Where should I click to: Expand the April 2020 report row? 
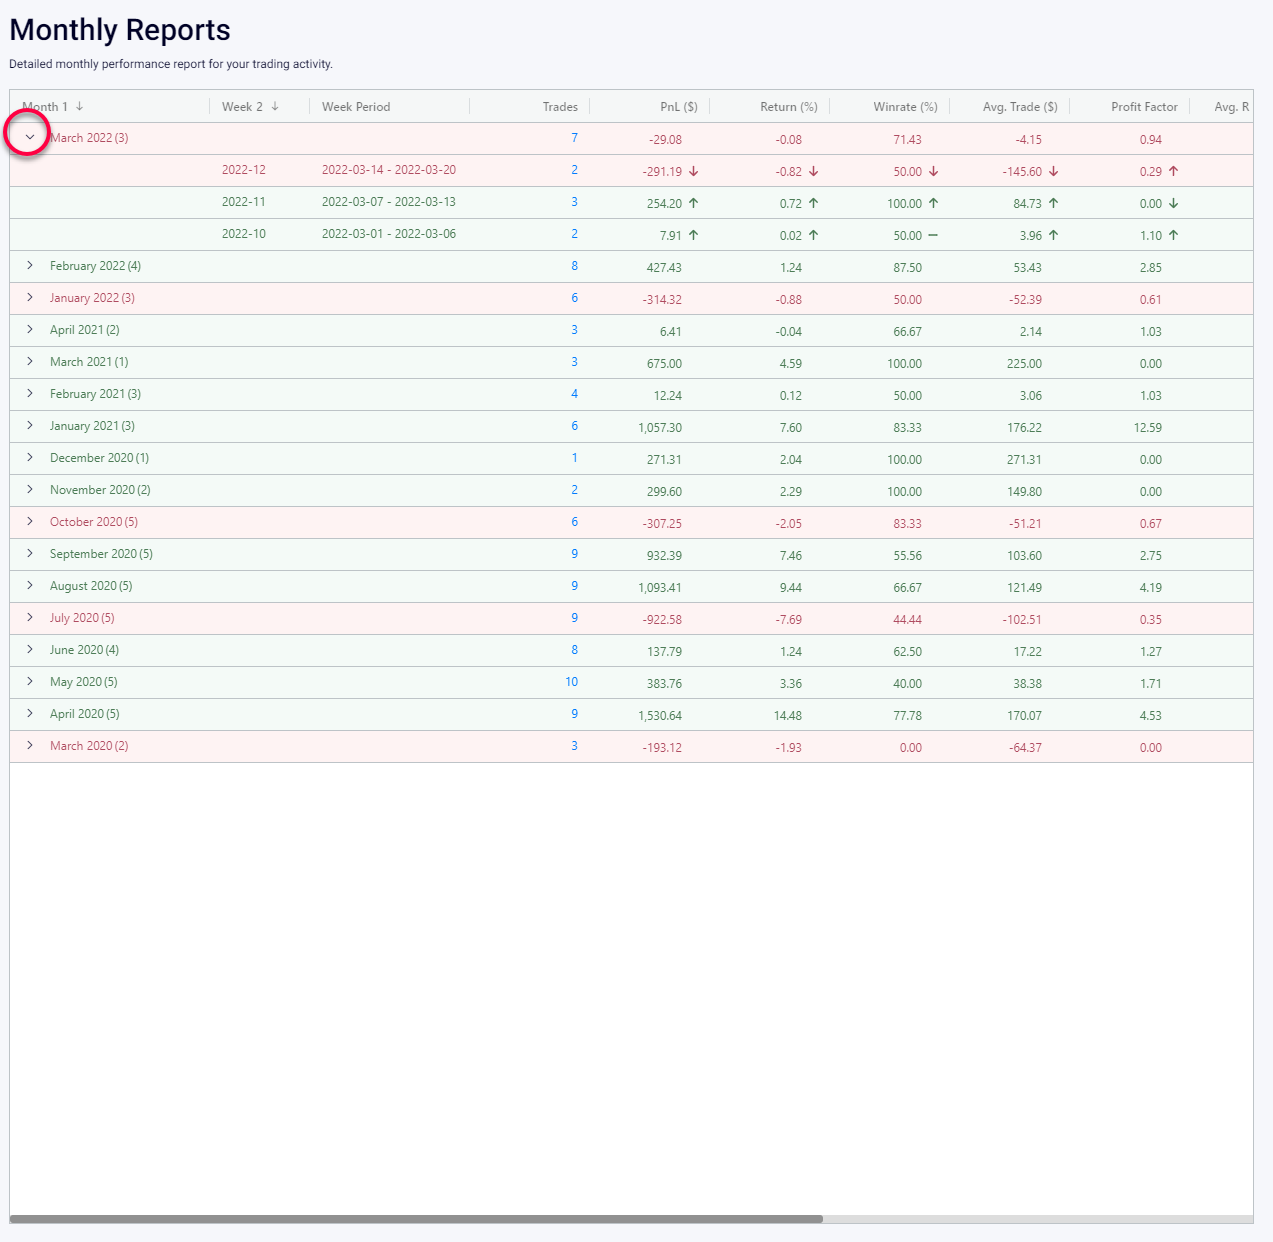(29, 714)
